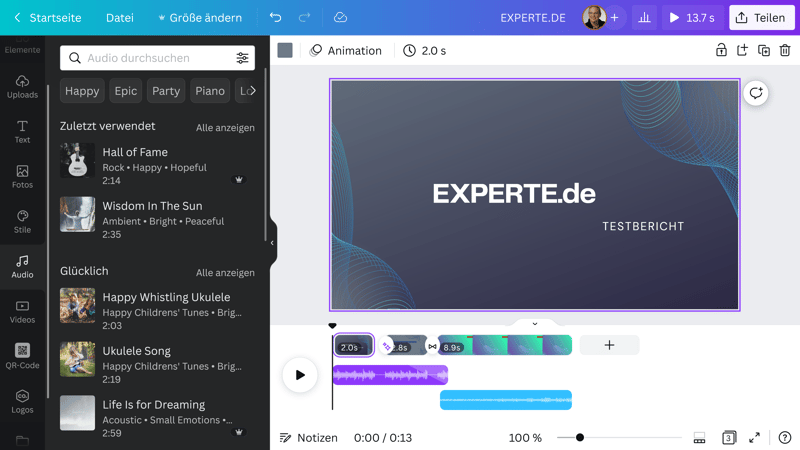Image resolution: width=800 pixels, height=450 pixels.
Task: Duplicate the page icon
Action: 764,50
